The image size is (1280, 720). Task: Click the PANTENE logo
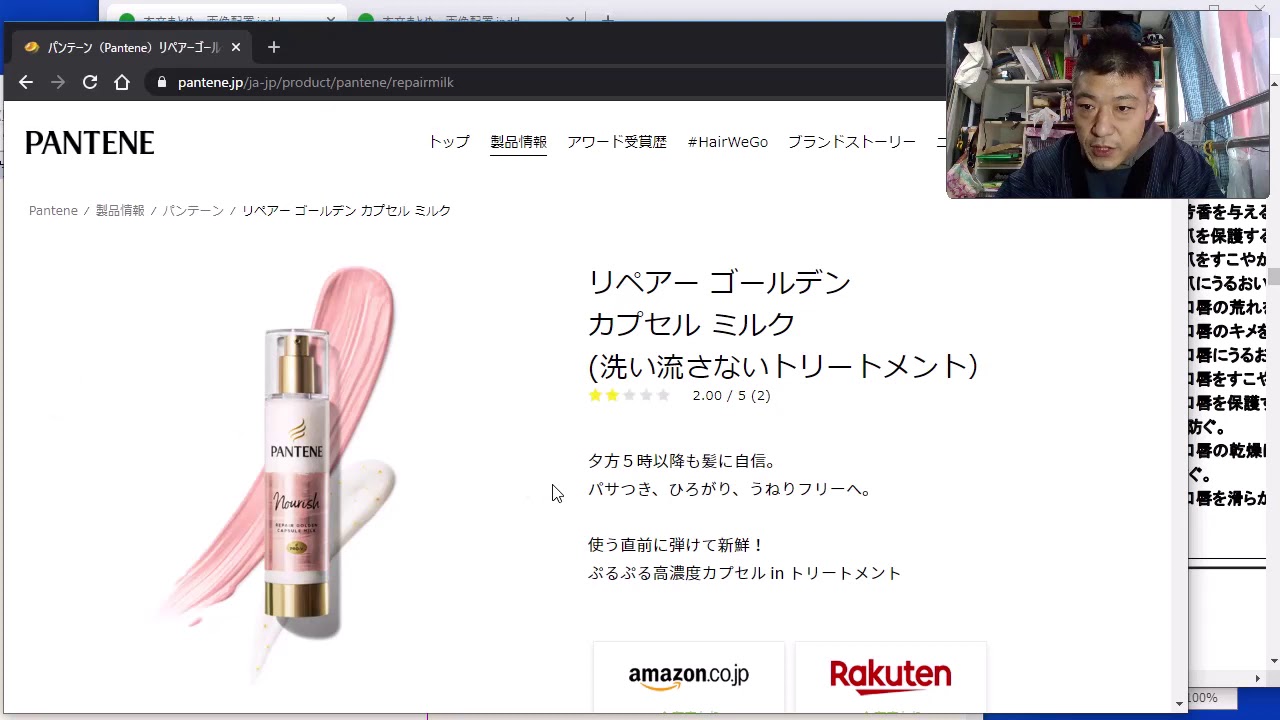coord(90,143)
